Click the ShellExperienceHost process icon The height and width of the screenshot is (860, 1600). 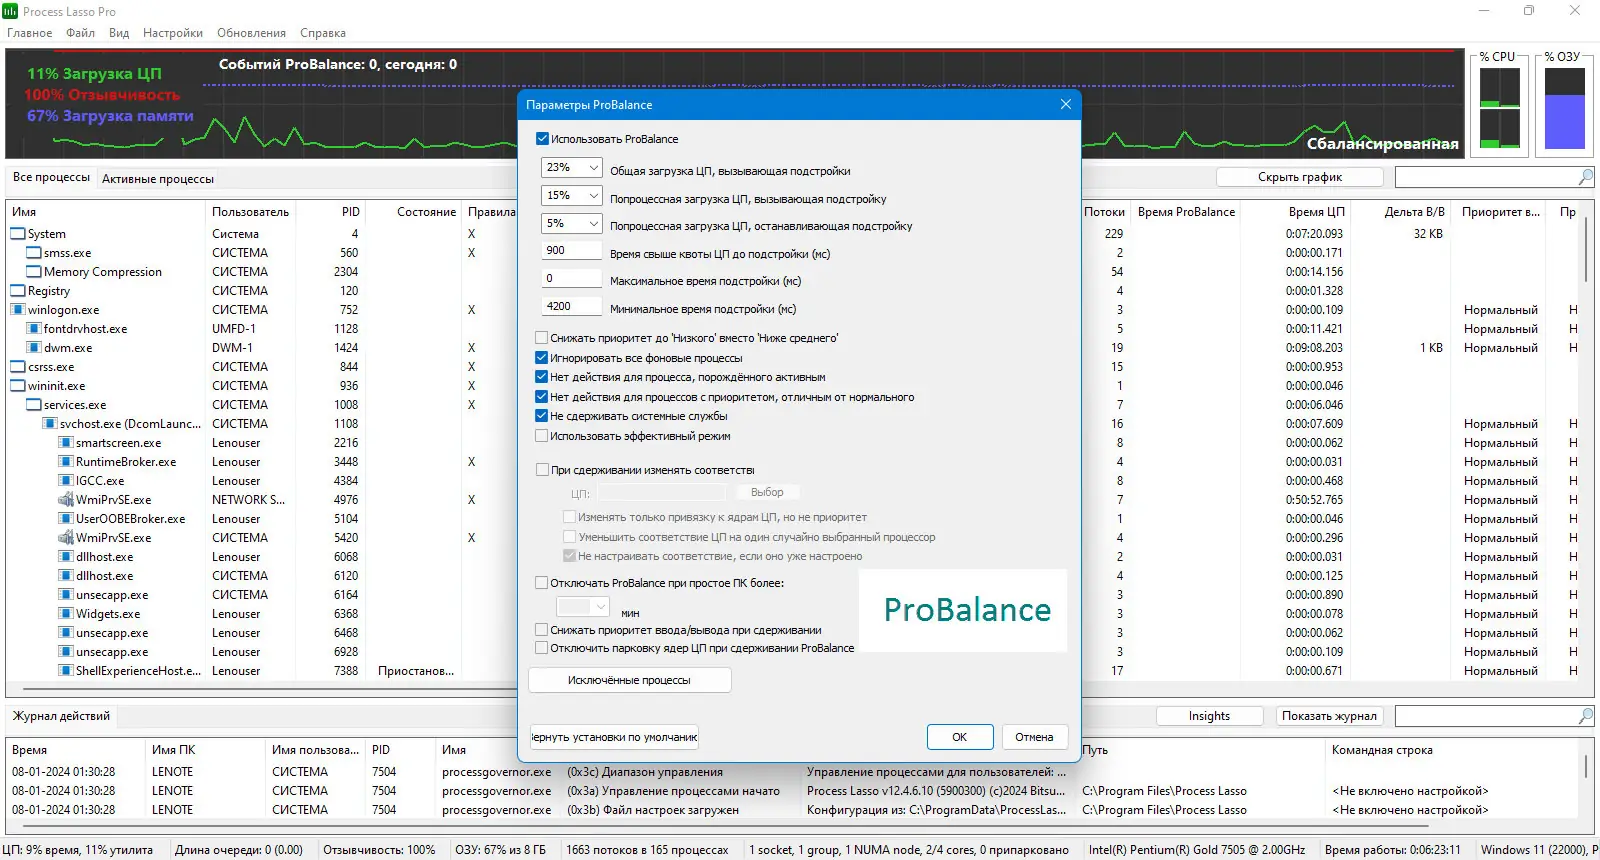pos(66,671)
